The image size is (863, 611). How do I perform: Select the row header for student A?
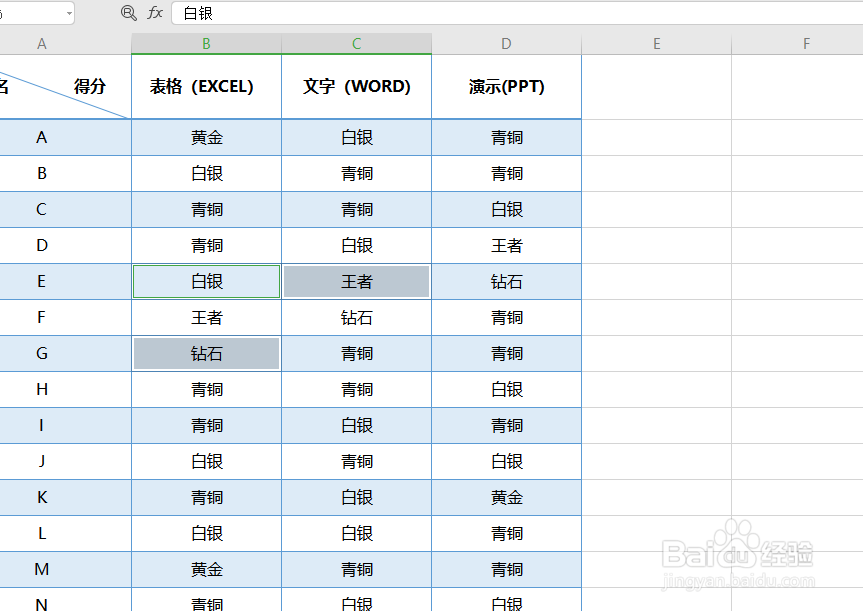[x=41, y=137]
